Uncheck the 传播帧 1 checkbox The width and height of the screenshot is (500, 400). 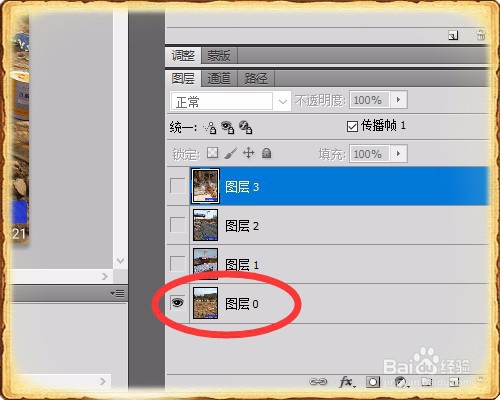coord(352,127)
